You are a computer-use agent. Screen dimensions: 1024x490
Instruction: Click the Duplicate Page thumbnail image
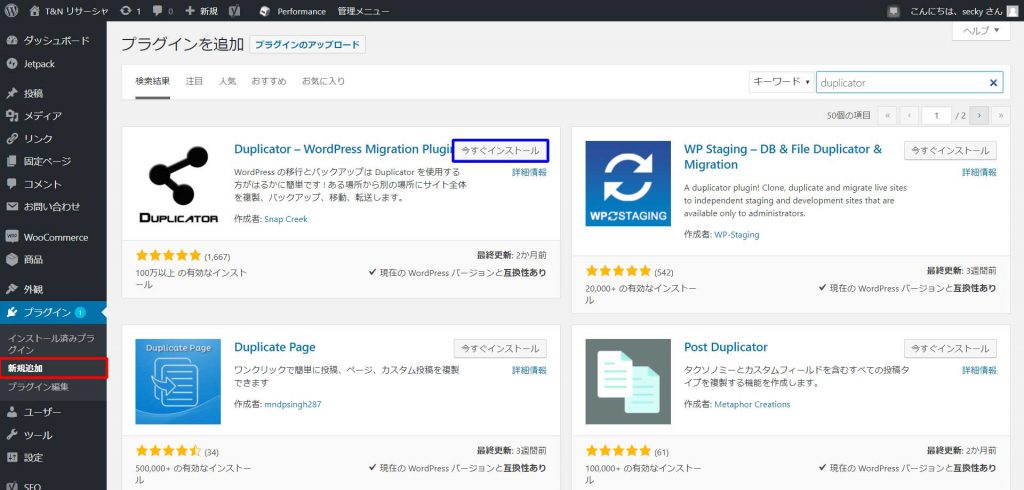click(x=178, y=382)
